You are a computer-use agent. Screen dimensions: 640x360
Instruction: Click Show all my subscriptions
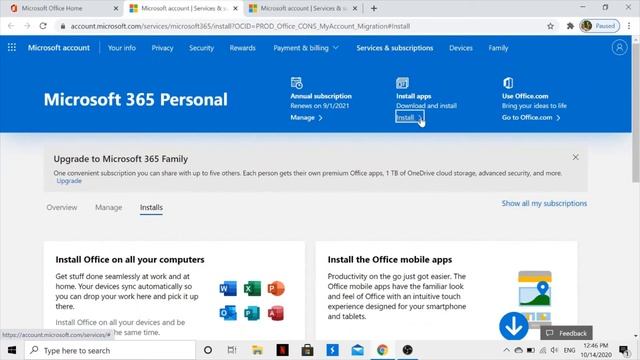[544, 203]
